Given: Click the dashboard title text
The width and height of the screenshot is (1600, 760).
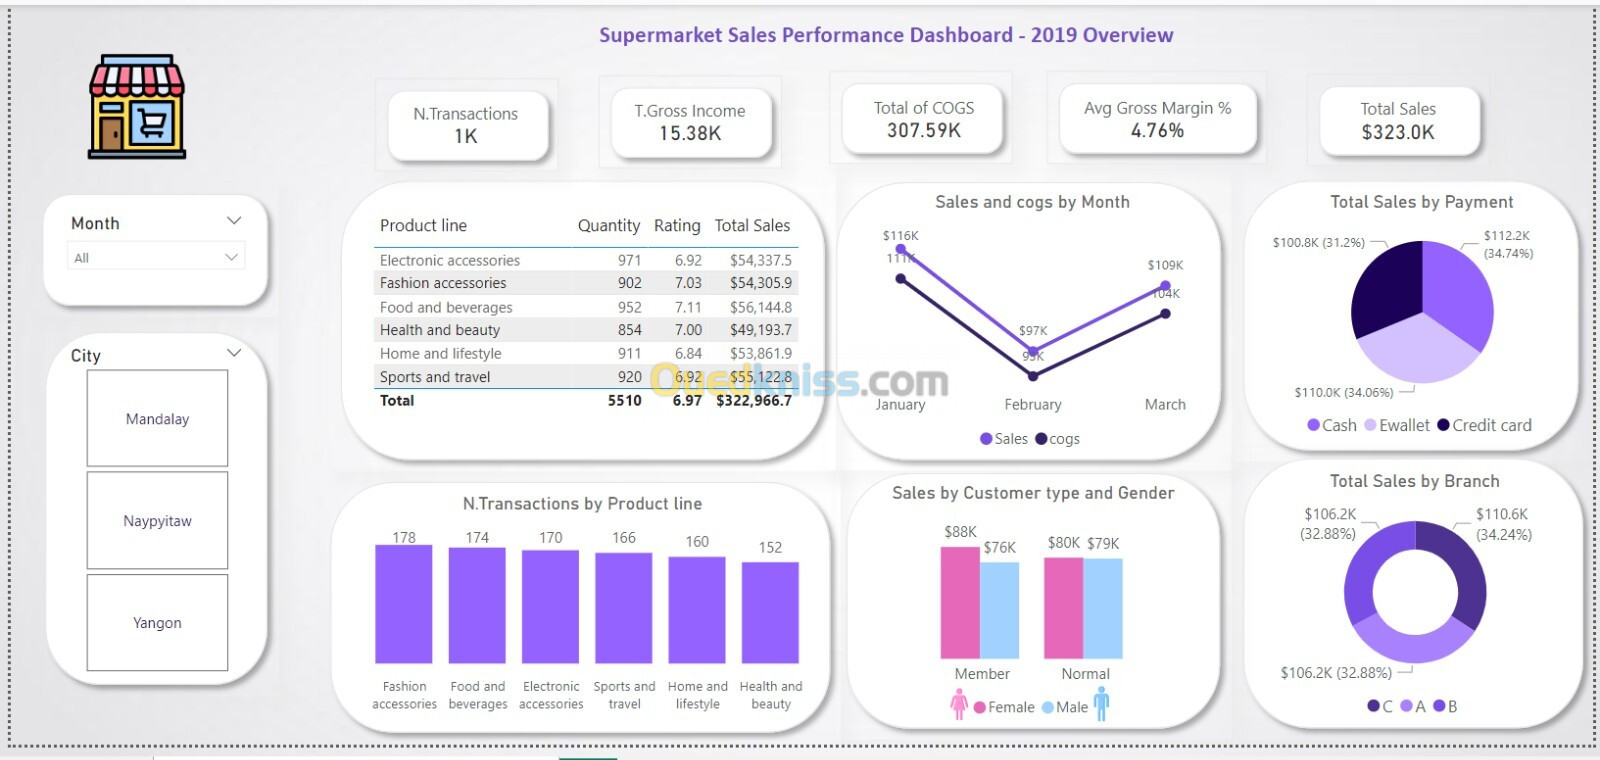Looking at the screenshot, I should click(x=886, y=35).
